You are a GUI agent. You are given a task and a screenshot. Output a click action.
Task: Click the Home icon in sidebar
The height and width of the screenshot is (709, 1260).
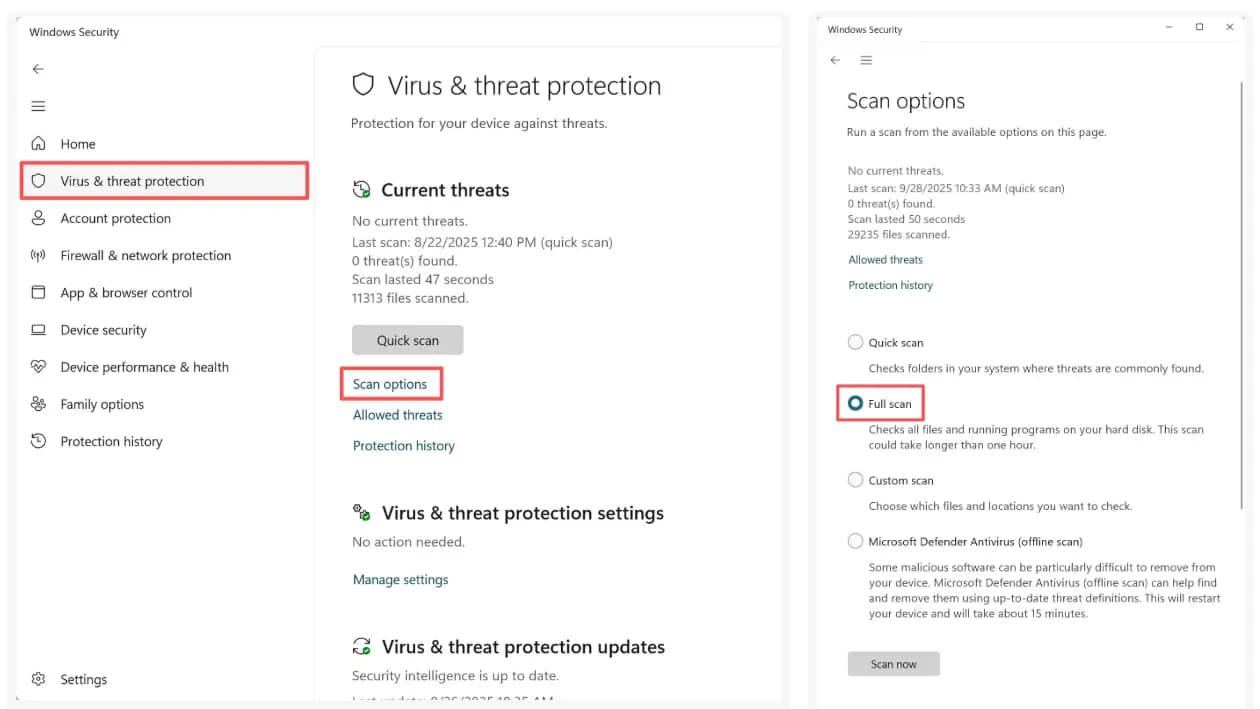tap(39, 144)
